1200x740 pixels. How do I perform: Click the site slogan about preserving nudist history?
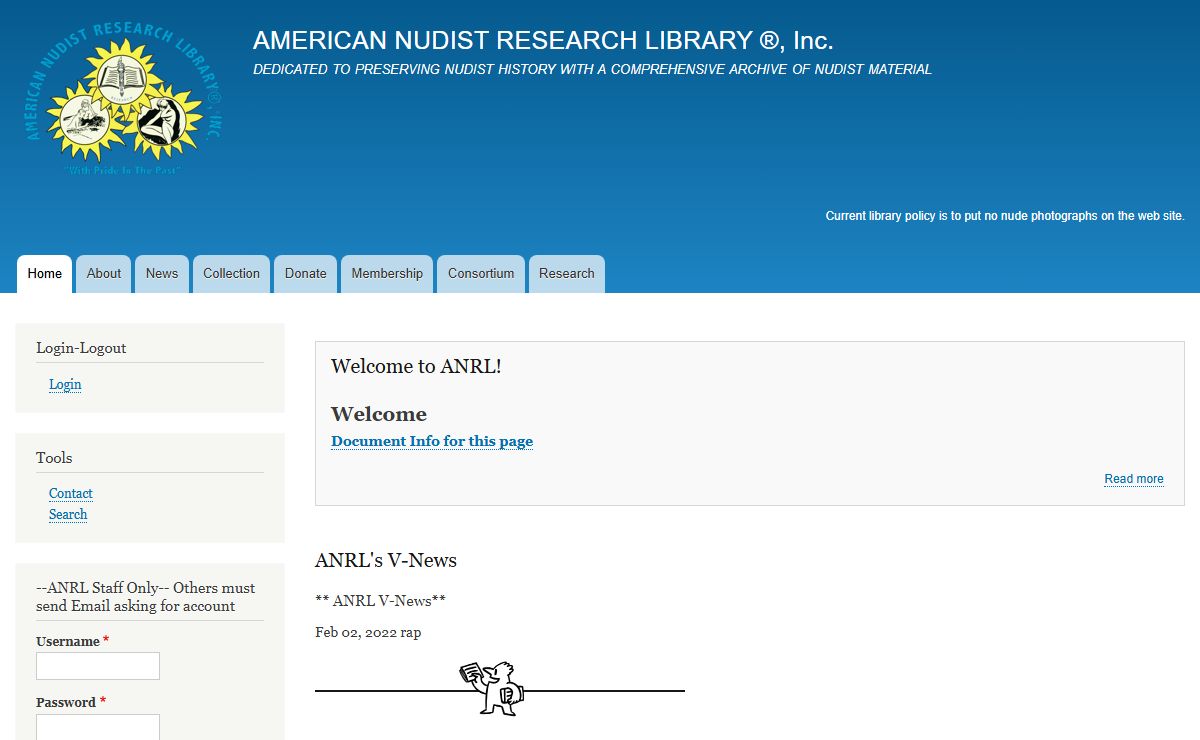(x=592, y=70)
